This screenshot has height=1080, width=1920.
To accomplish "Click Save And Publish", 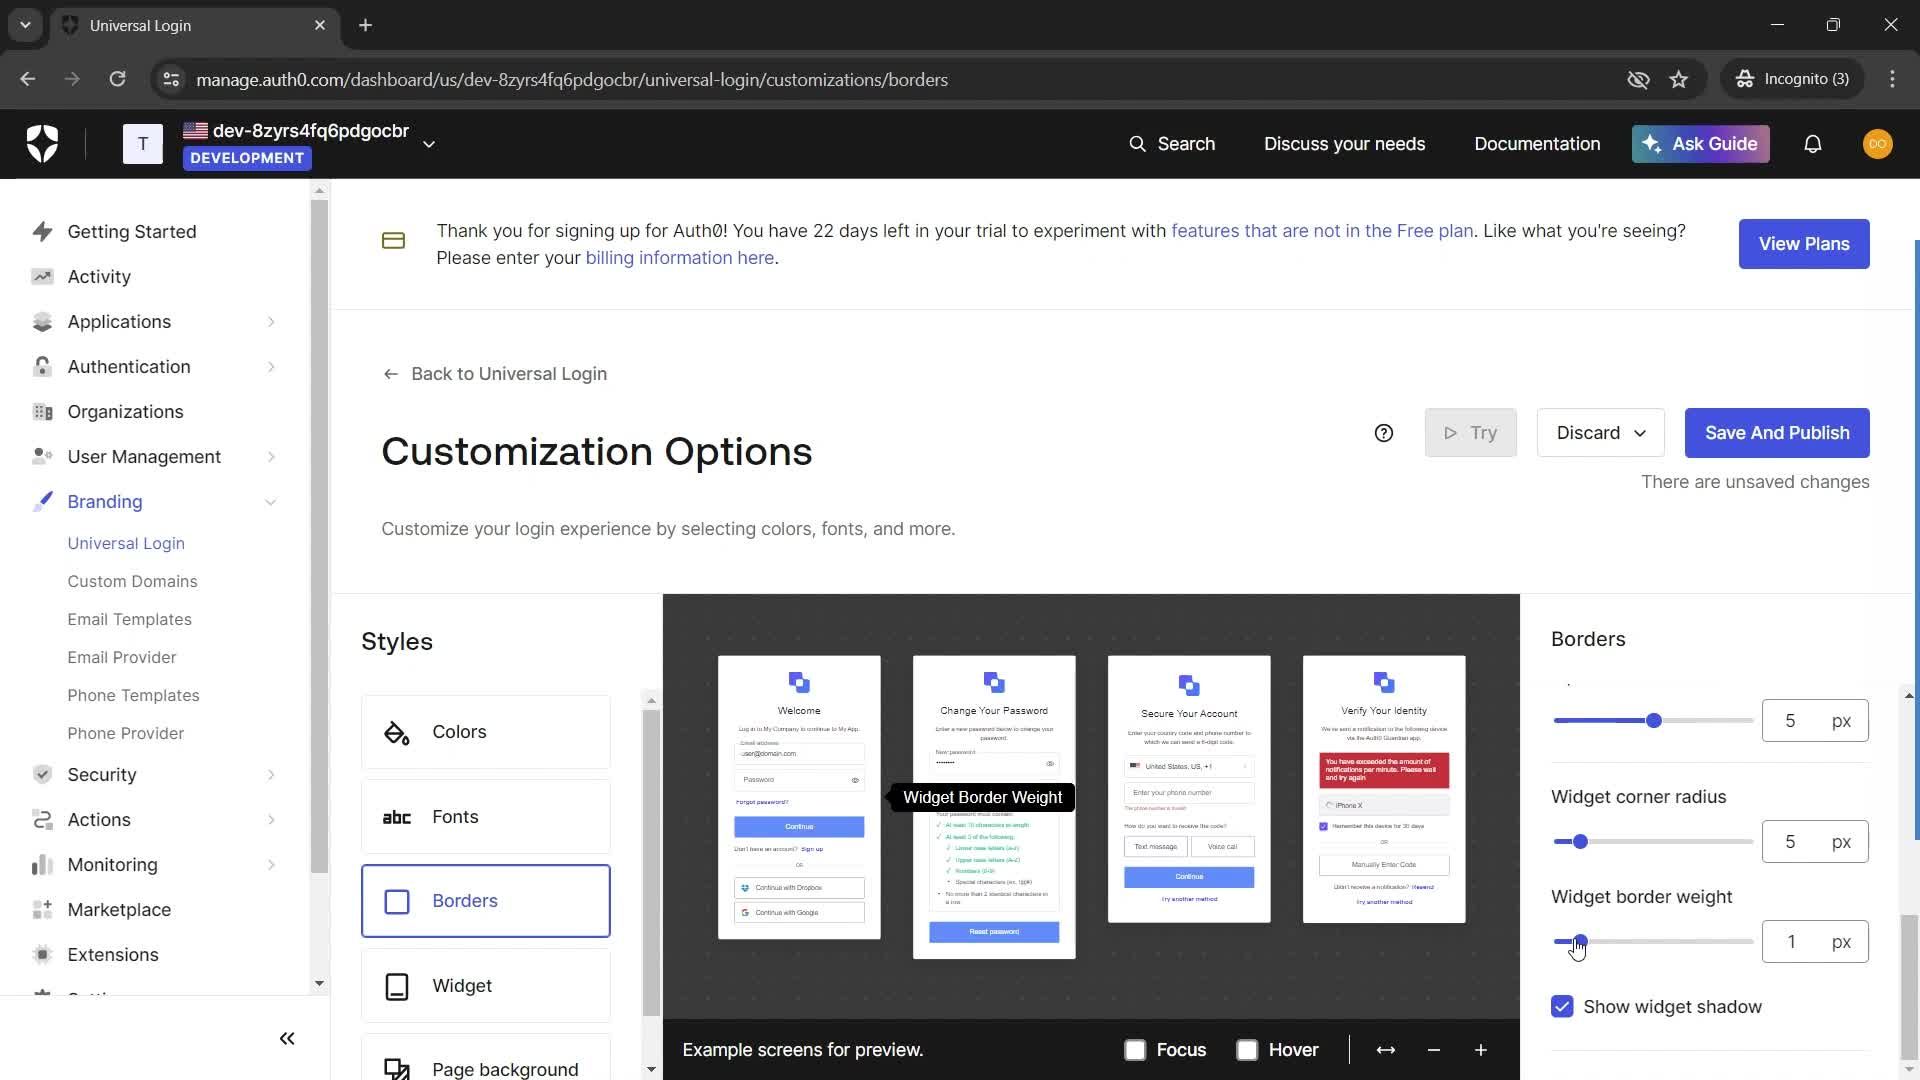I will coord(1777,433).
